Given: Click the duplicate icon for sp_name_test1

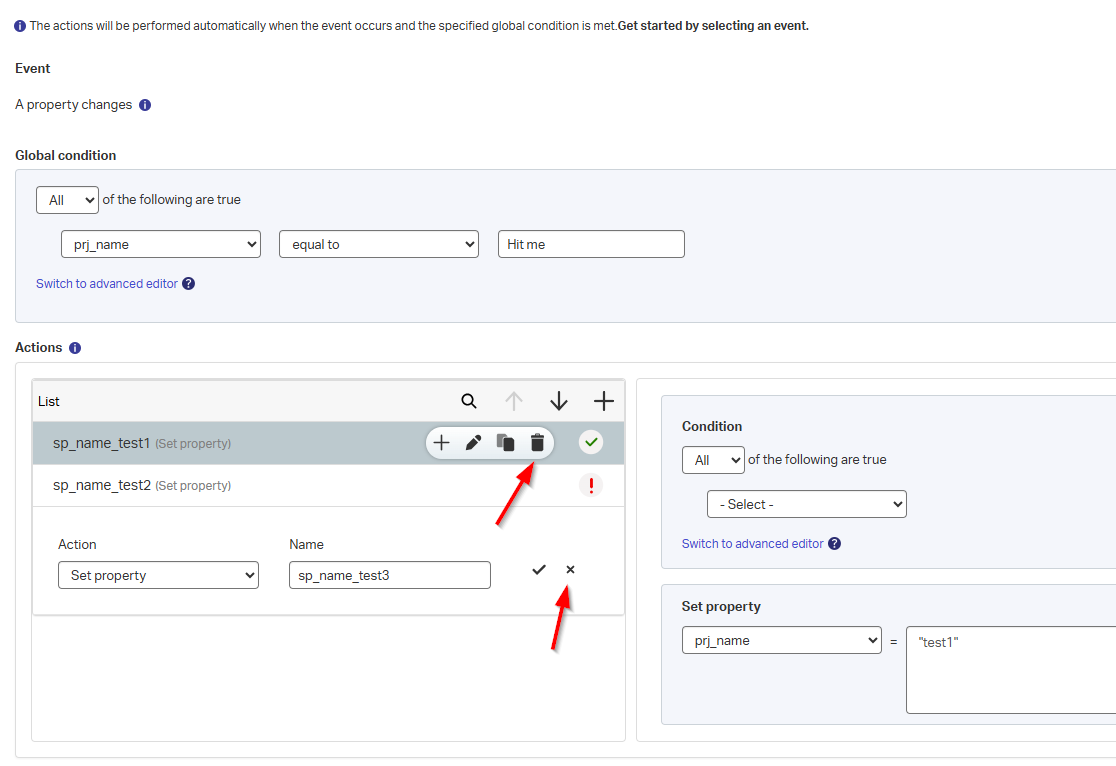Looking at the screenshot, I should [x=505, y=443].
